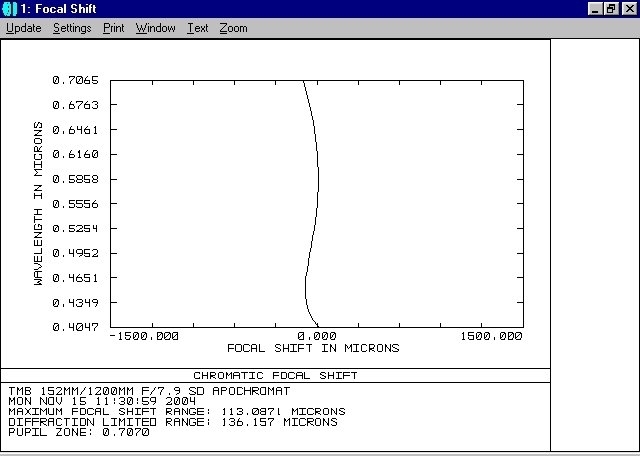The height and width of the screenshot is (456, 640).
Task: Minimize the Focal Shift window
Action: point(595,9)
